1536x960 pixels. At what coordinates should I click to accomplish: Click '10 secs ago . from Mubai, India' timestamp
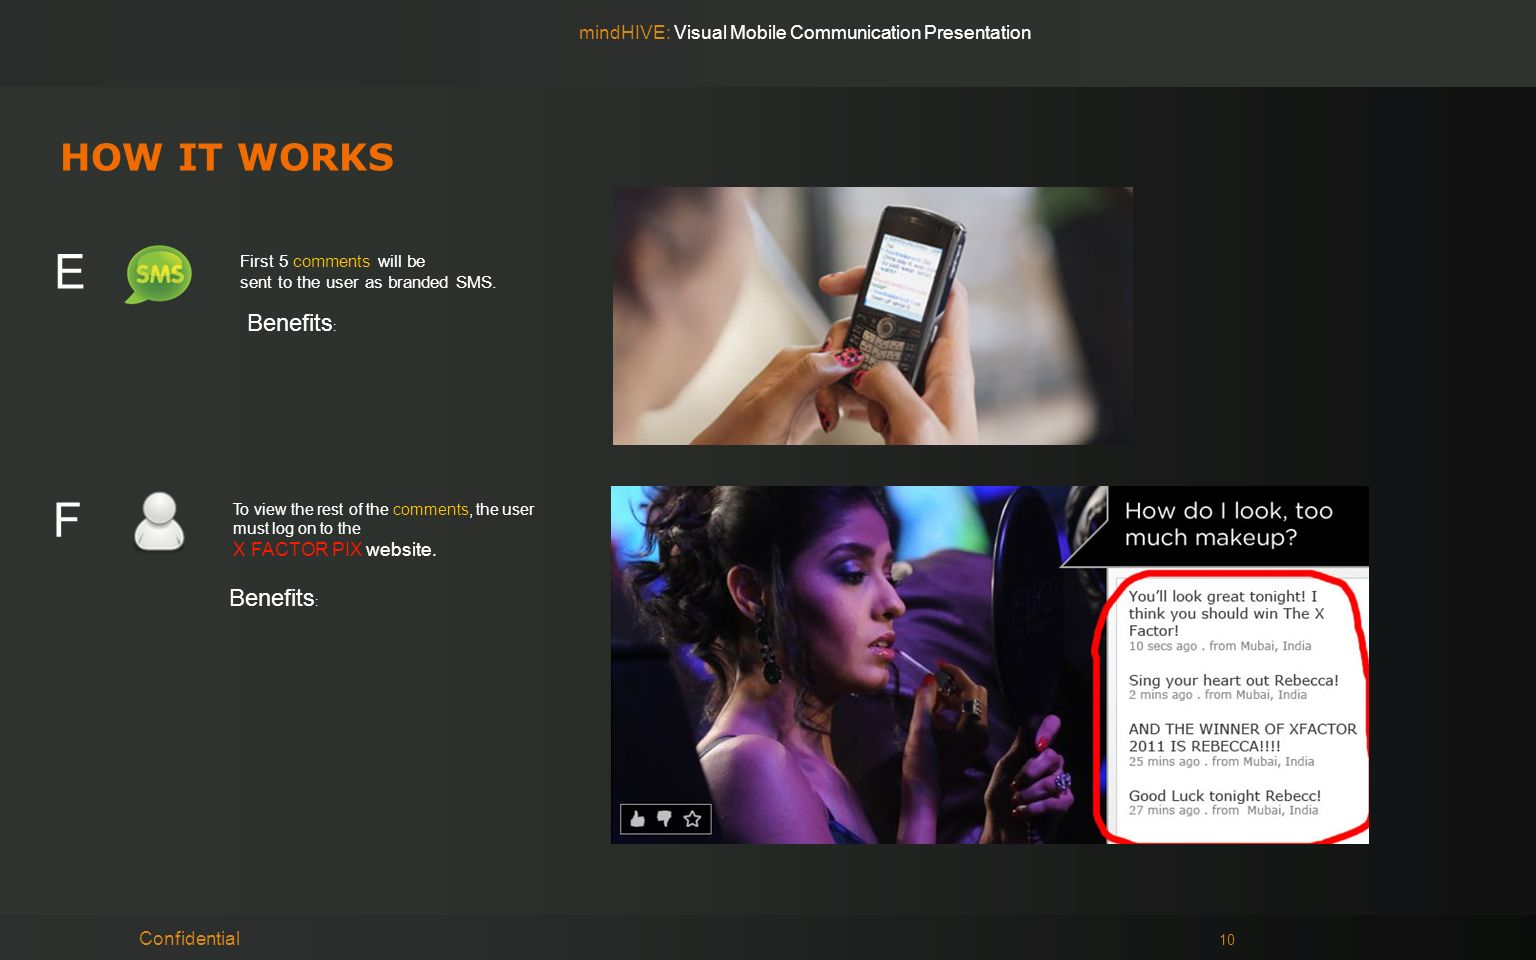pyautogui.click(x=1220, y=646)
